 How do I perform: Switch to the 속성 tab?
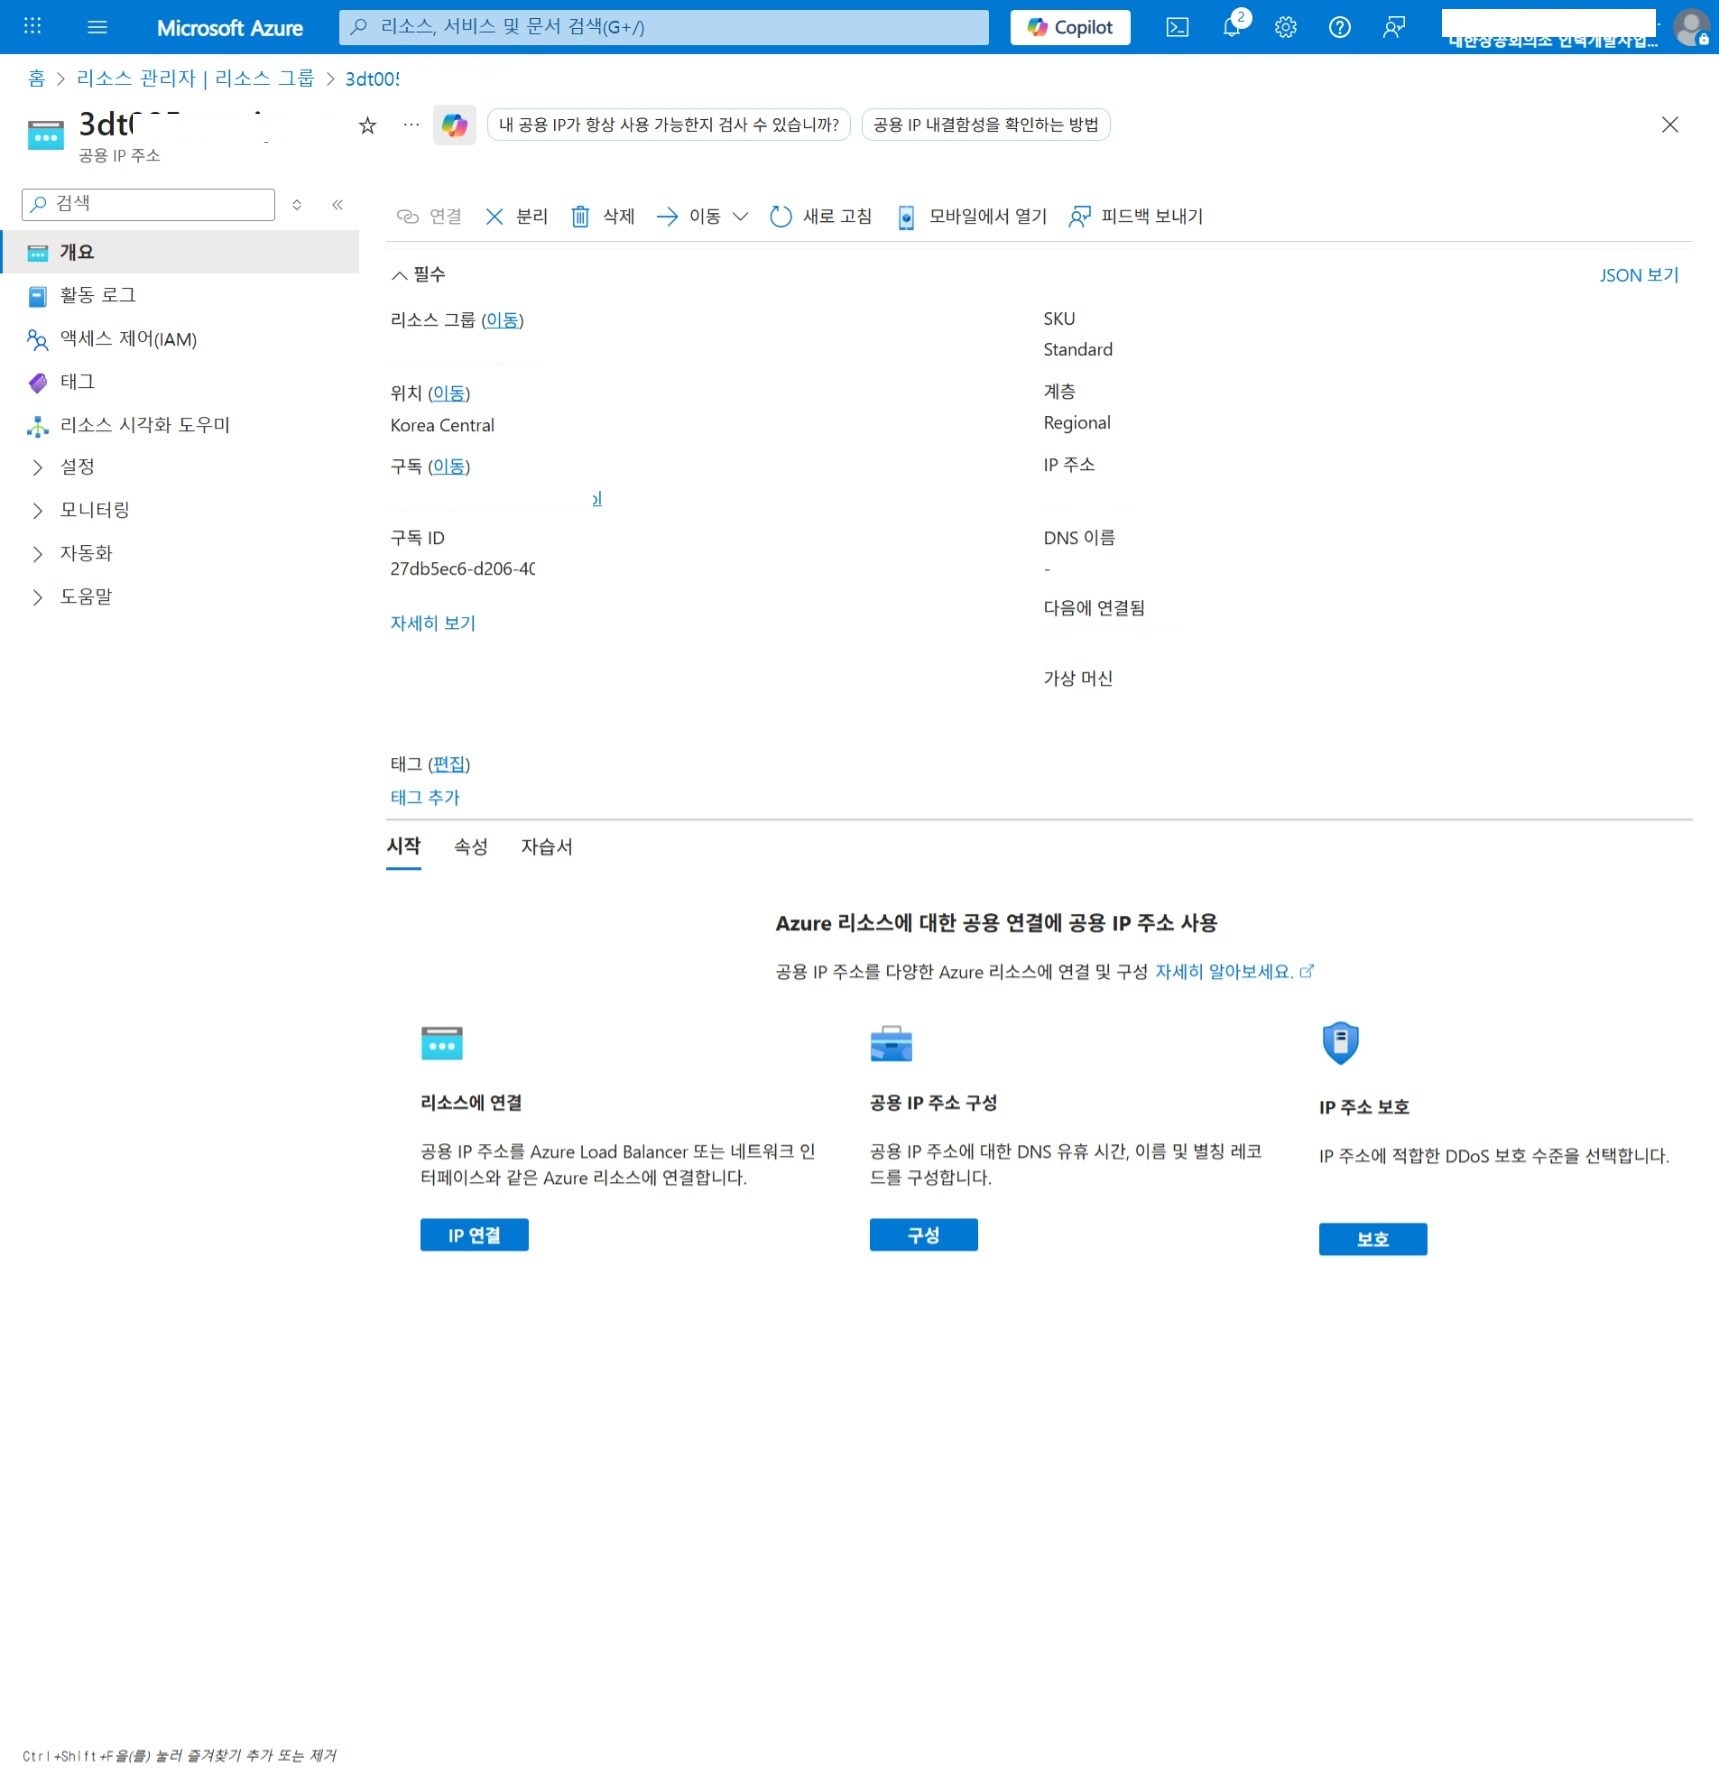(470, 846)
